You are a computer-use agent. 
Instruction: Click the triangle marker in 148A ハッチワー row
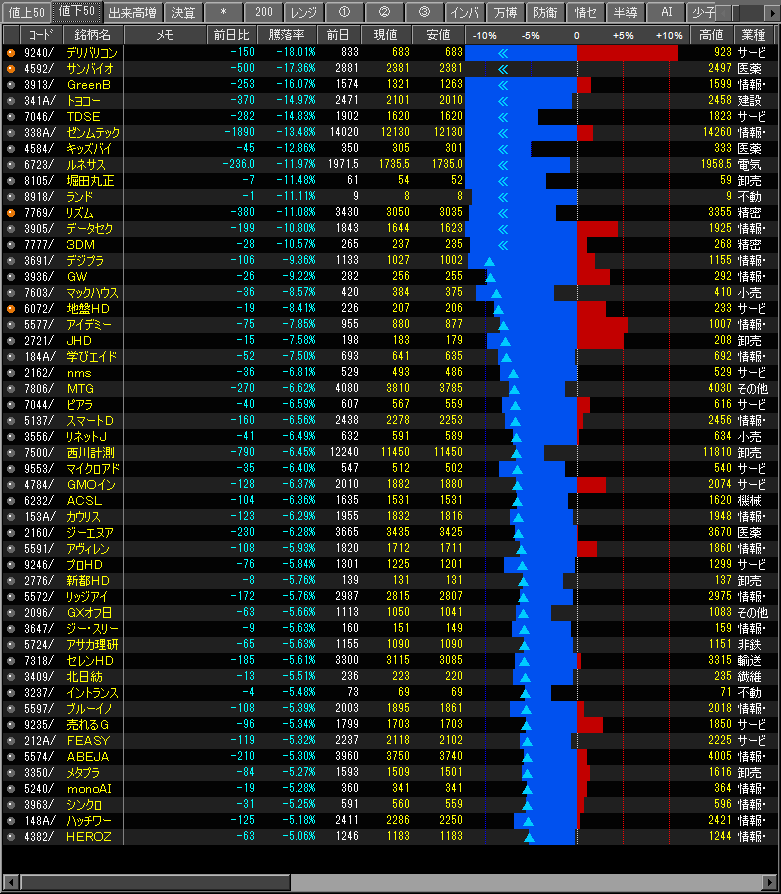(x=528, y=821)
